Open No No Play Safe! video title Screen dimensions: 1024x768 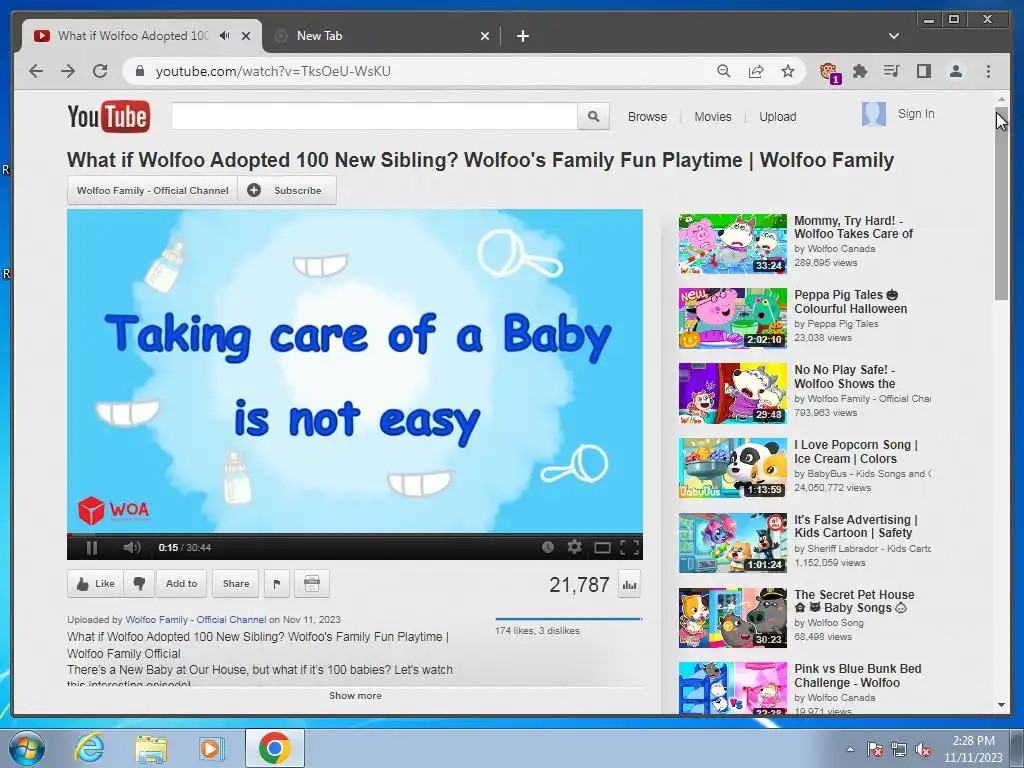click(844, 377)
